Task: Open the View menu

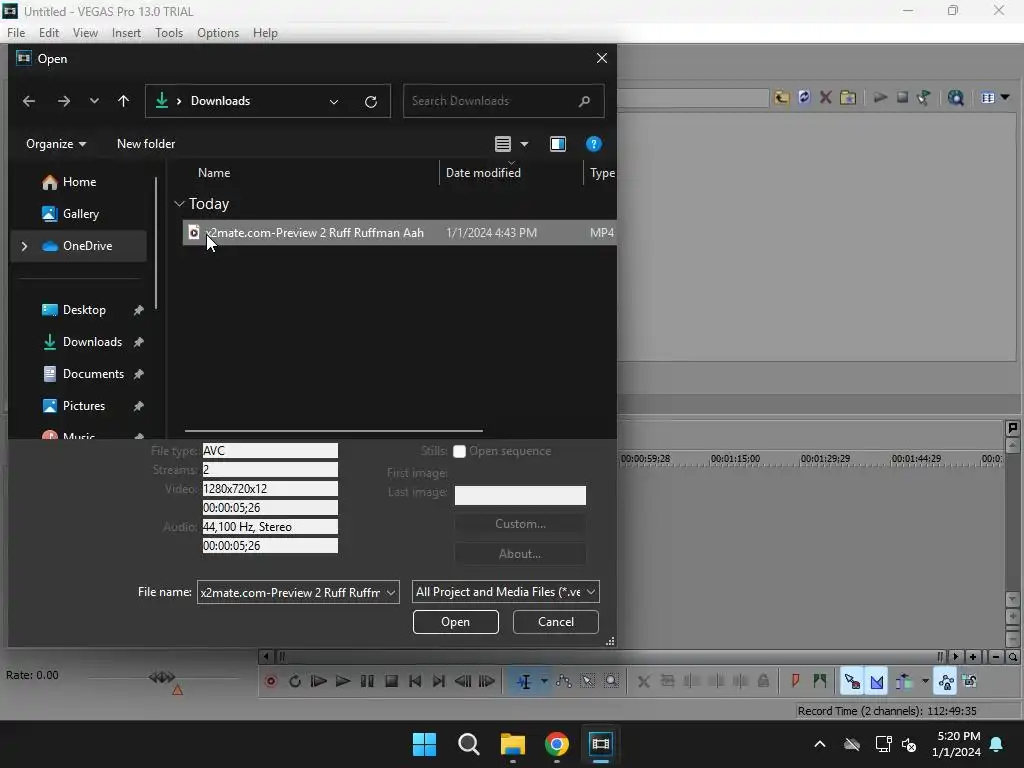Action: pyautogui.click(x=85, y=33)
